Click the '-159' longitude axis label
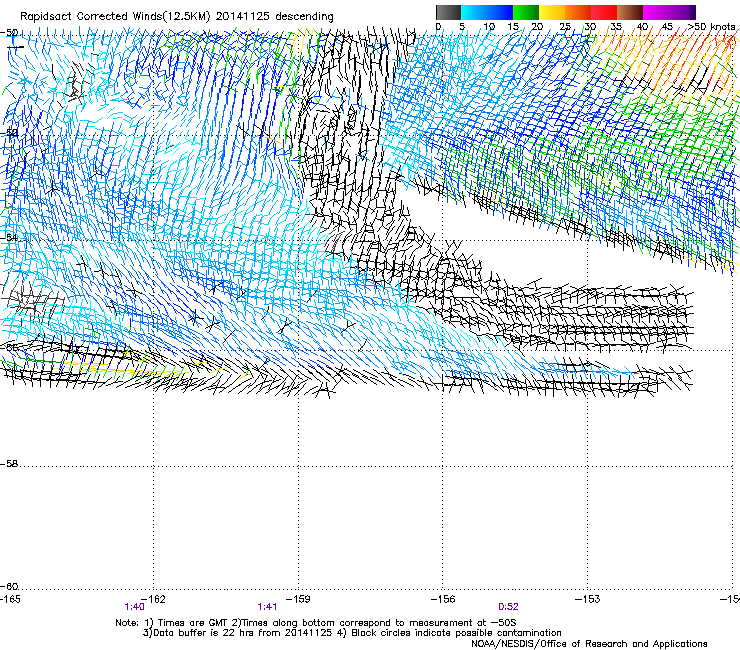 click(x=298, y=599)
